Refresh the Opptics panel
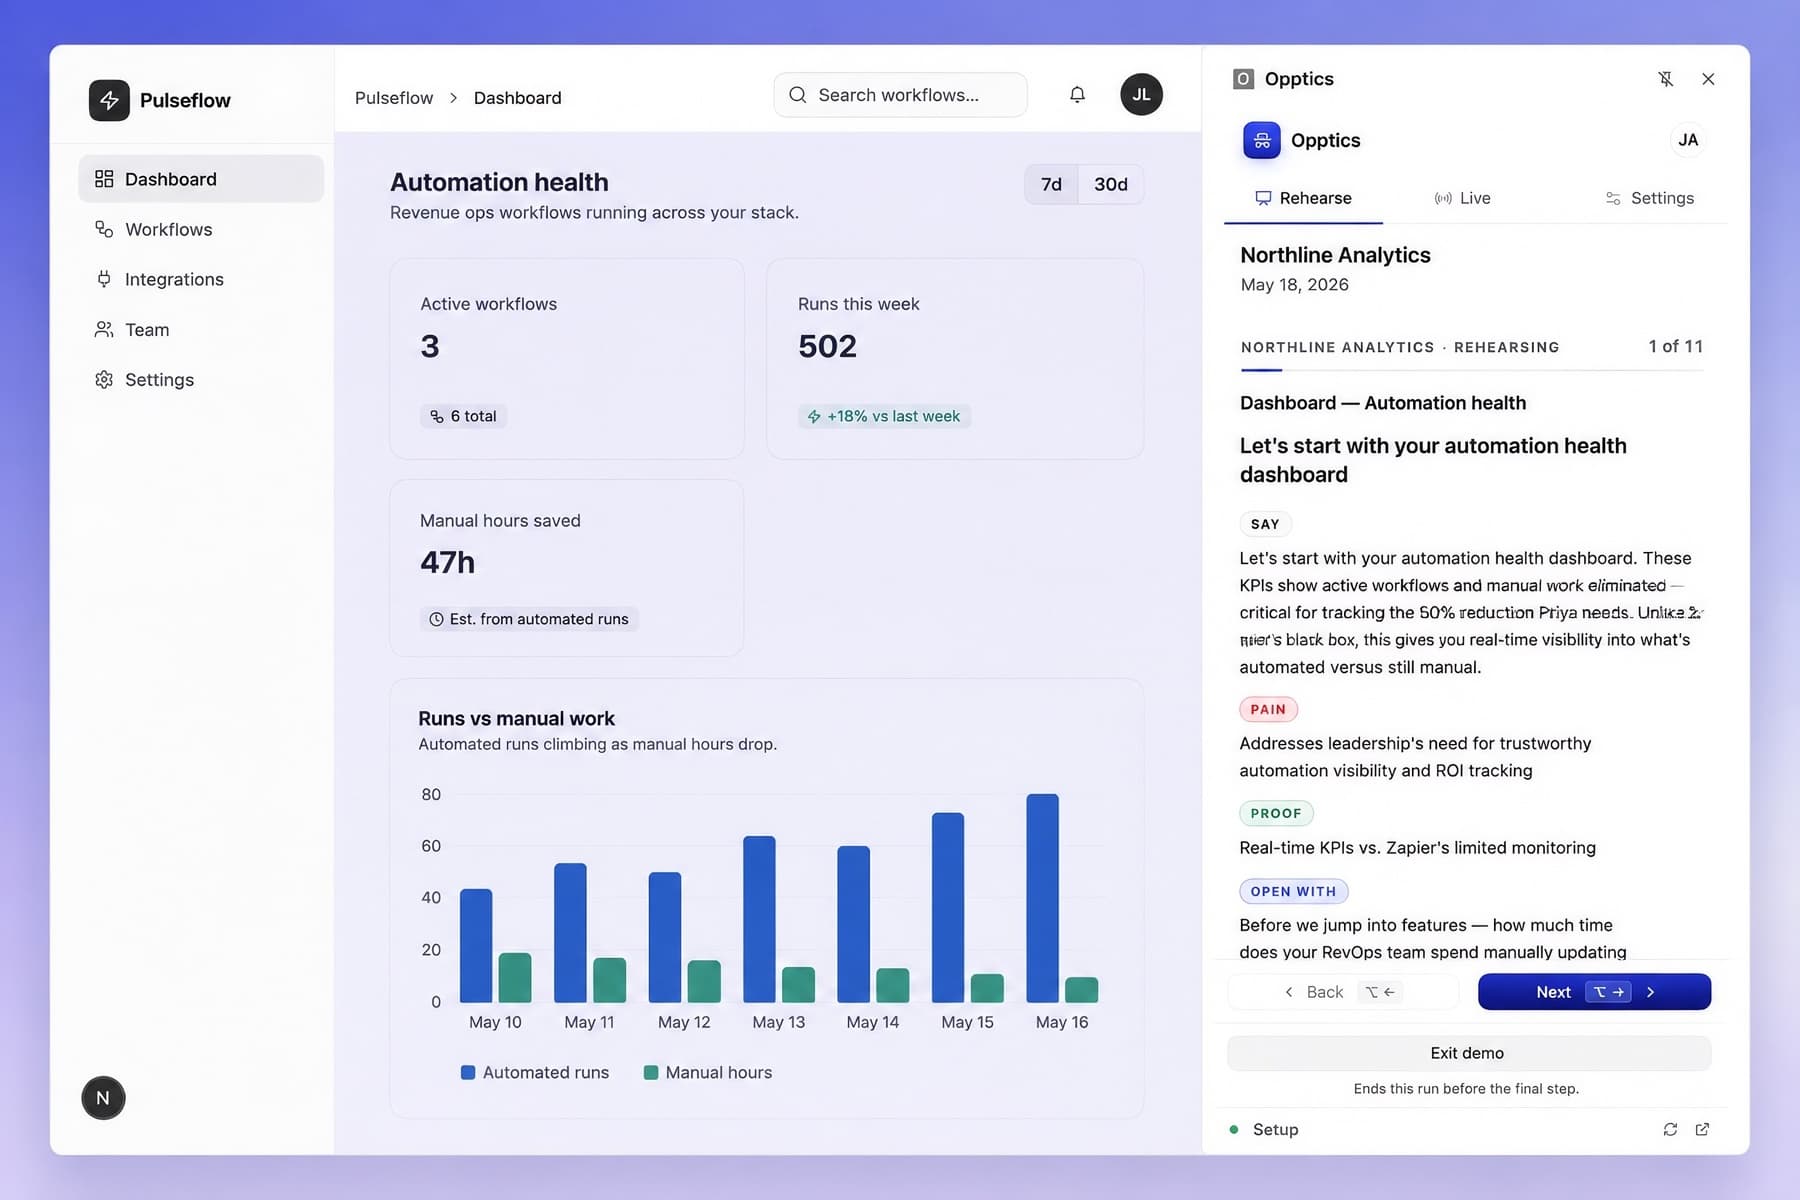 coord(1670,1129)
